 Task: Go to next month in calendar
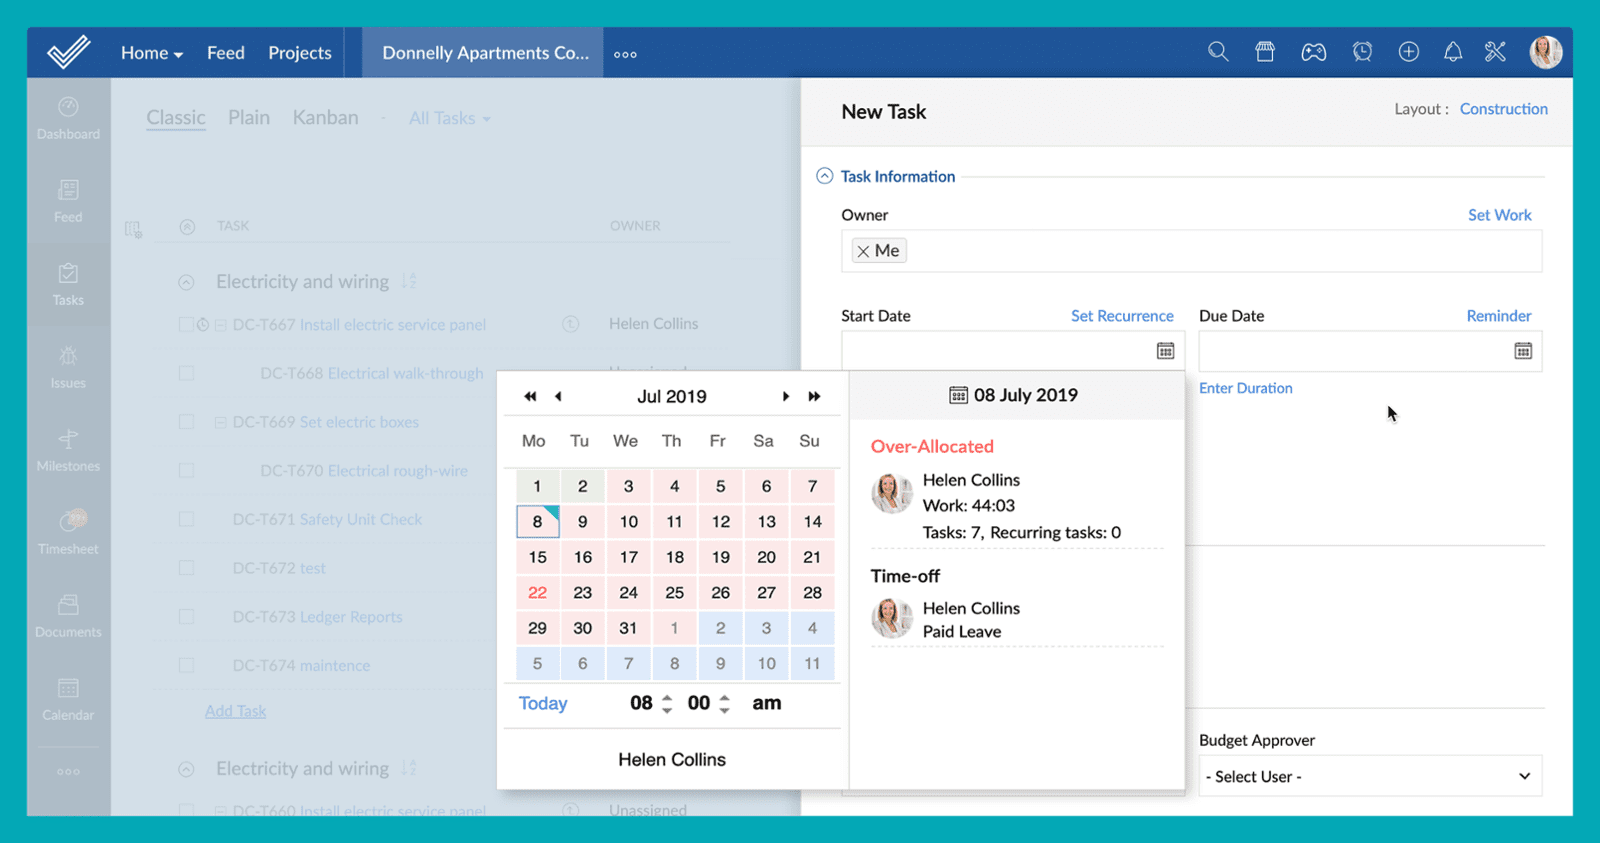point(786,397)
